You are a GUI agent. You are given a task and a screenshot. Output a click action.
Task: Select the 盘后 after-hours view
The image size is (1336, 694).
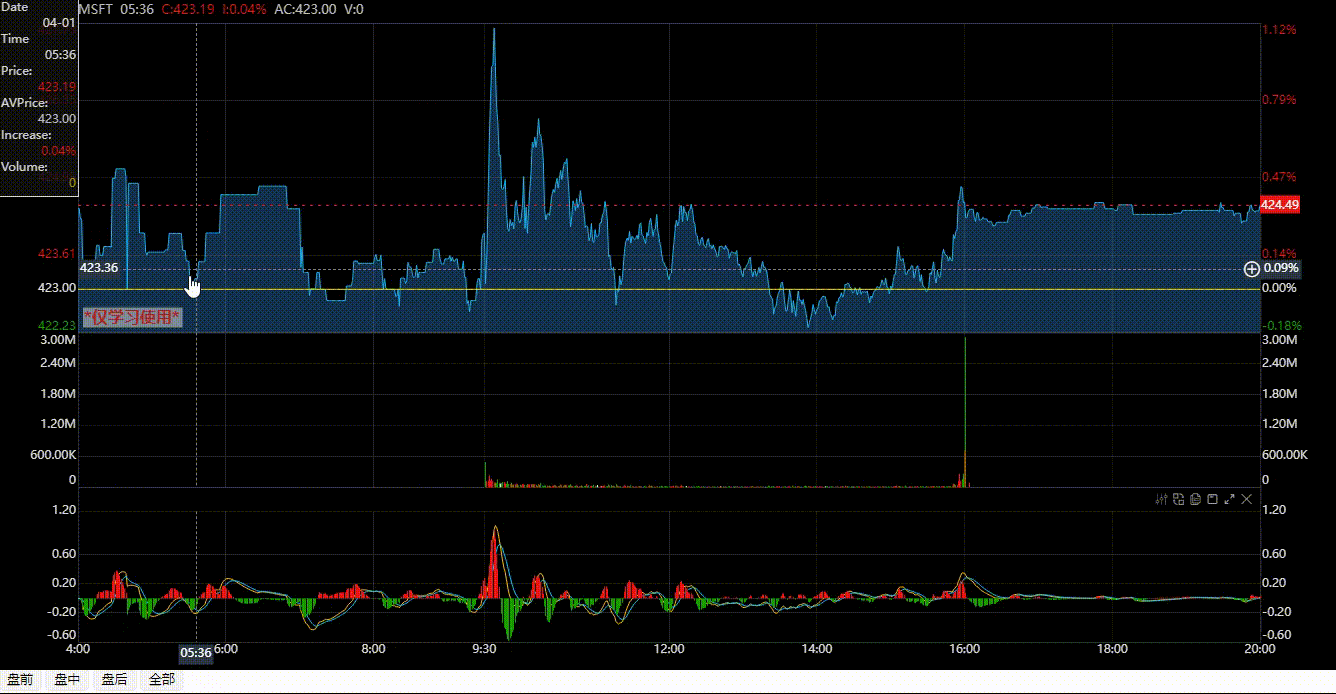112,678
